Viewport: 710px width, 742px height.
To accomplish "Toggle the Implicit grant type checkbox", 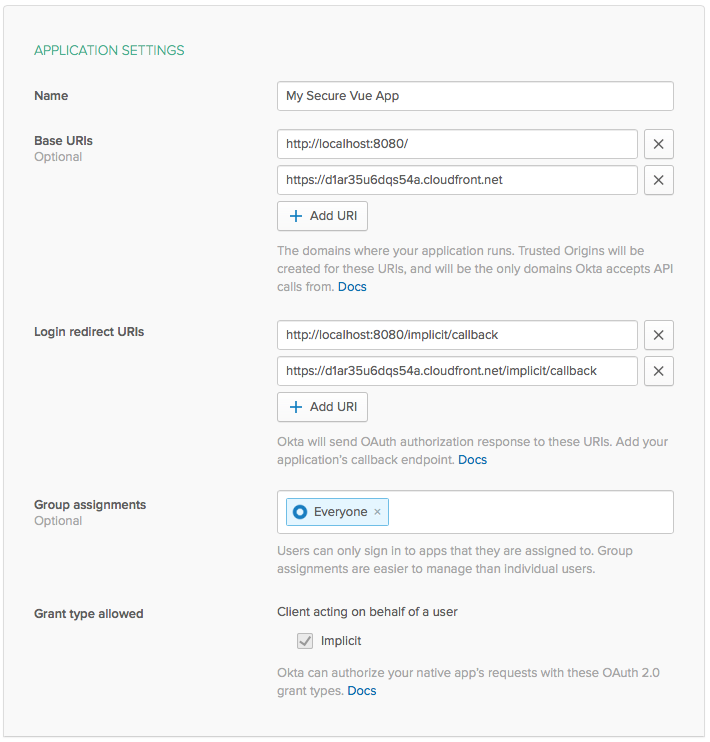I will [x=306, y=641].
